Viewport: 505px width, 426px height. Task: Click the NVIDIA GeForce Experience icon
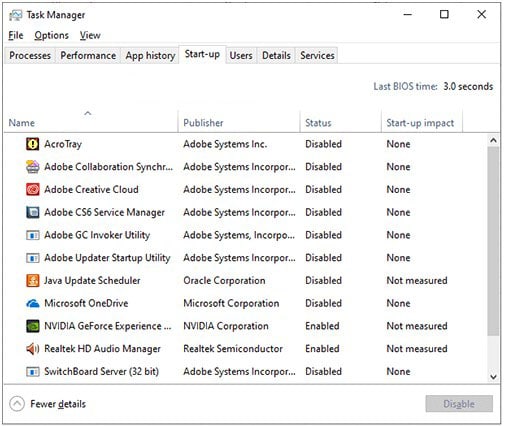[32, 326]
